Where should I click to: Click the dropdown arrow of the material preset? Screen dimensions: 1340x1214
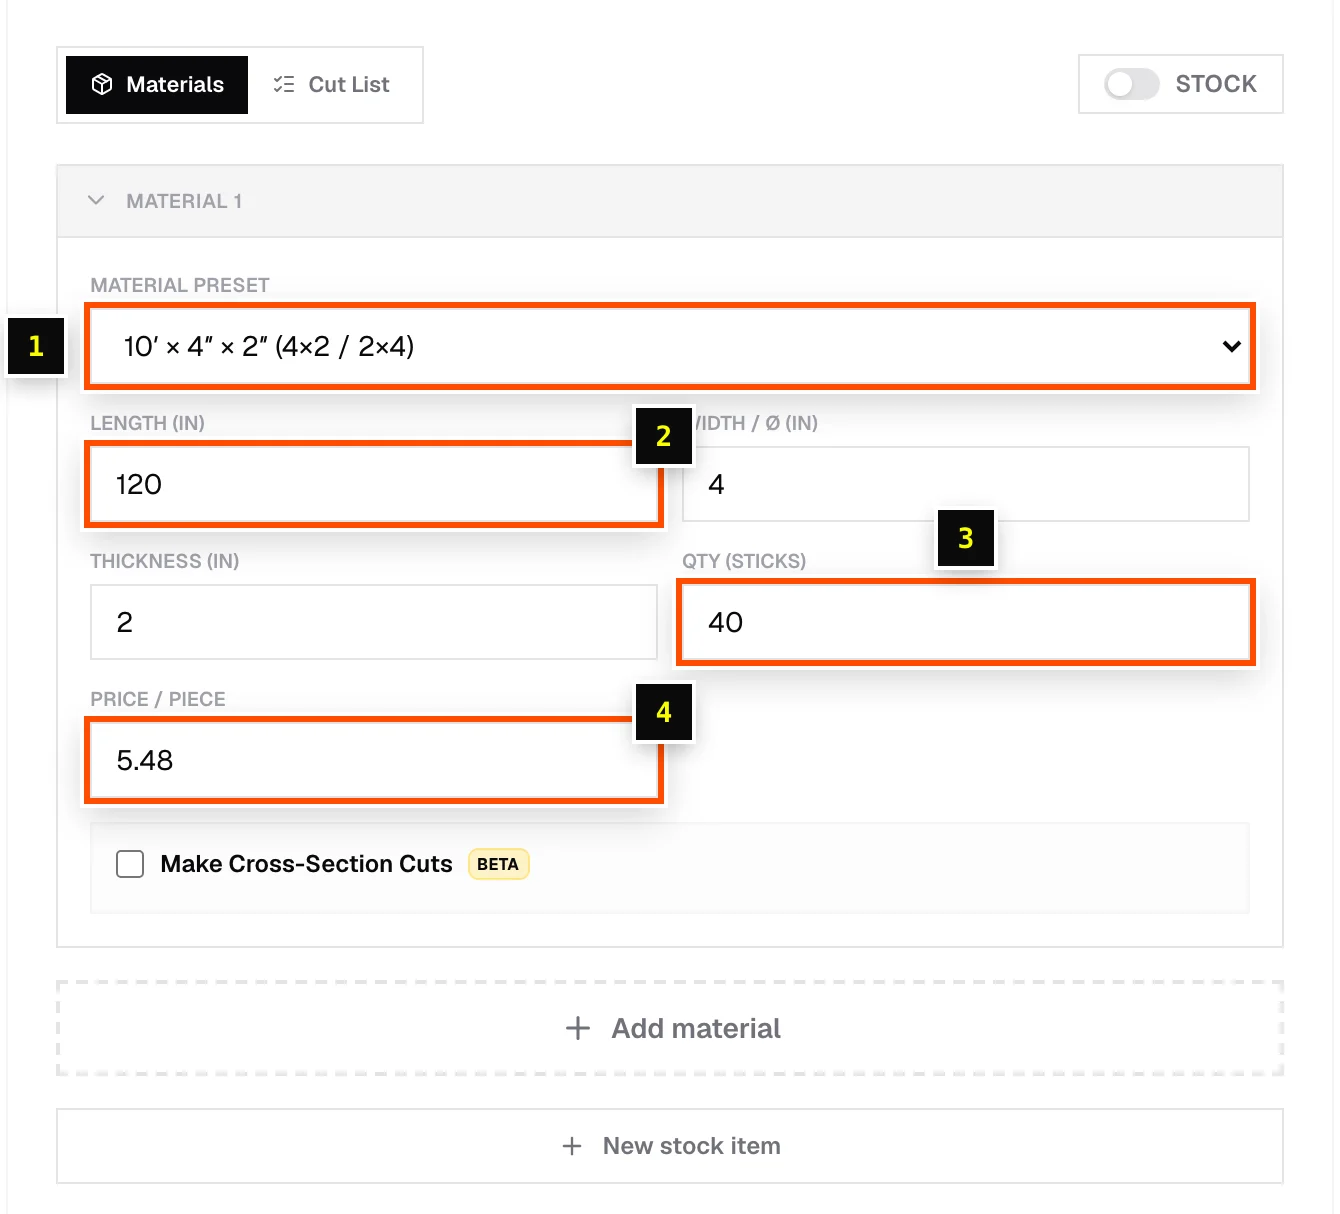(1232, 346)
